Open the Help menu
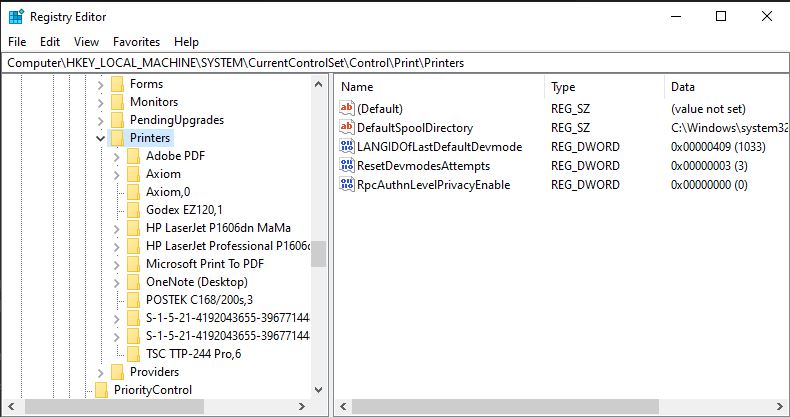790x417 pixels. tap(186, 42)
